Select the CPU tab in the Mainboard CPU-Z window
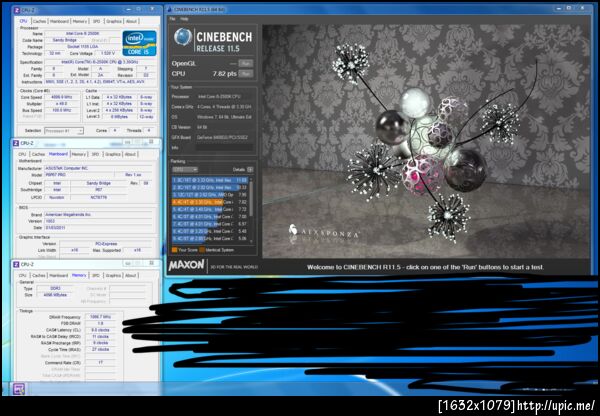Screen dimensions: 600x416 coord(22,154)
